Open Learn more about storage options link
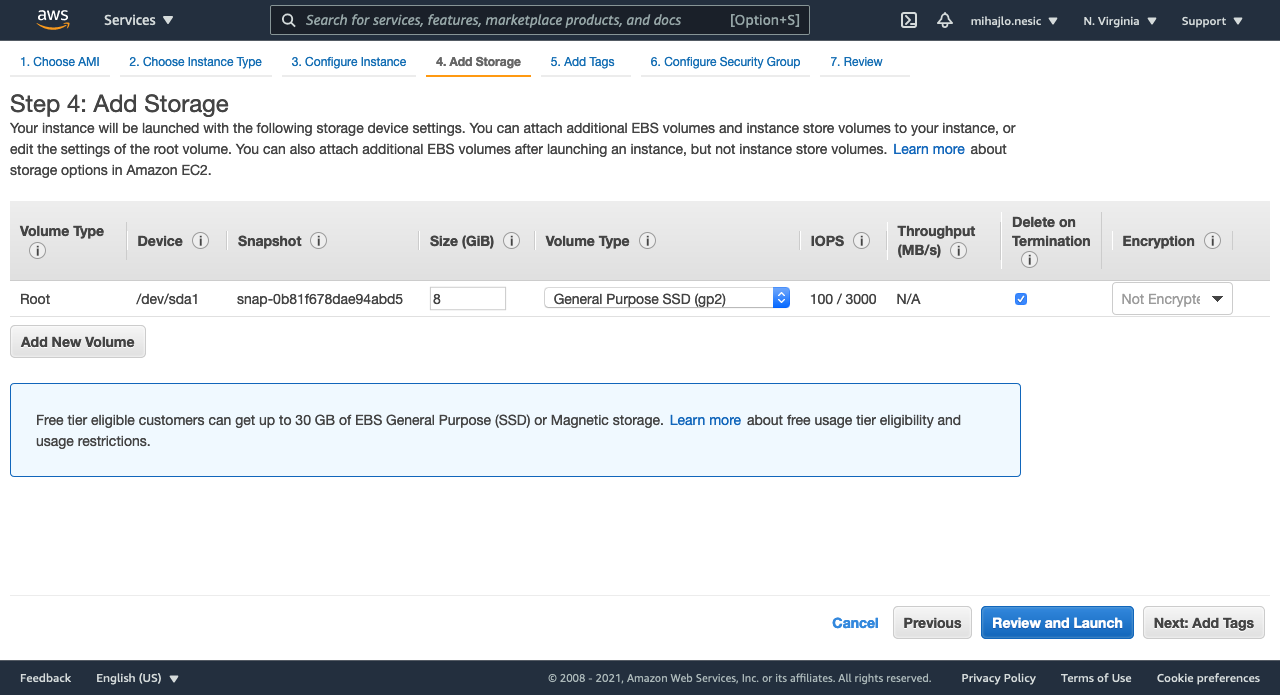Image resolution: width=1280 pixels, height=695 pixels. coord(929,149)
